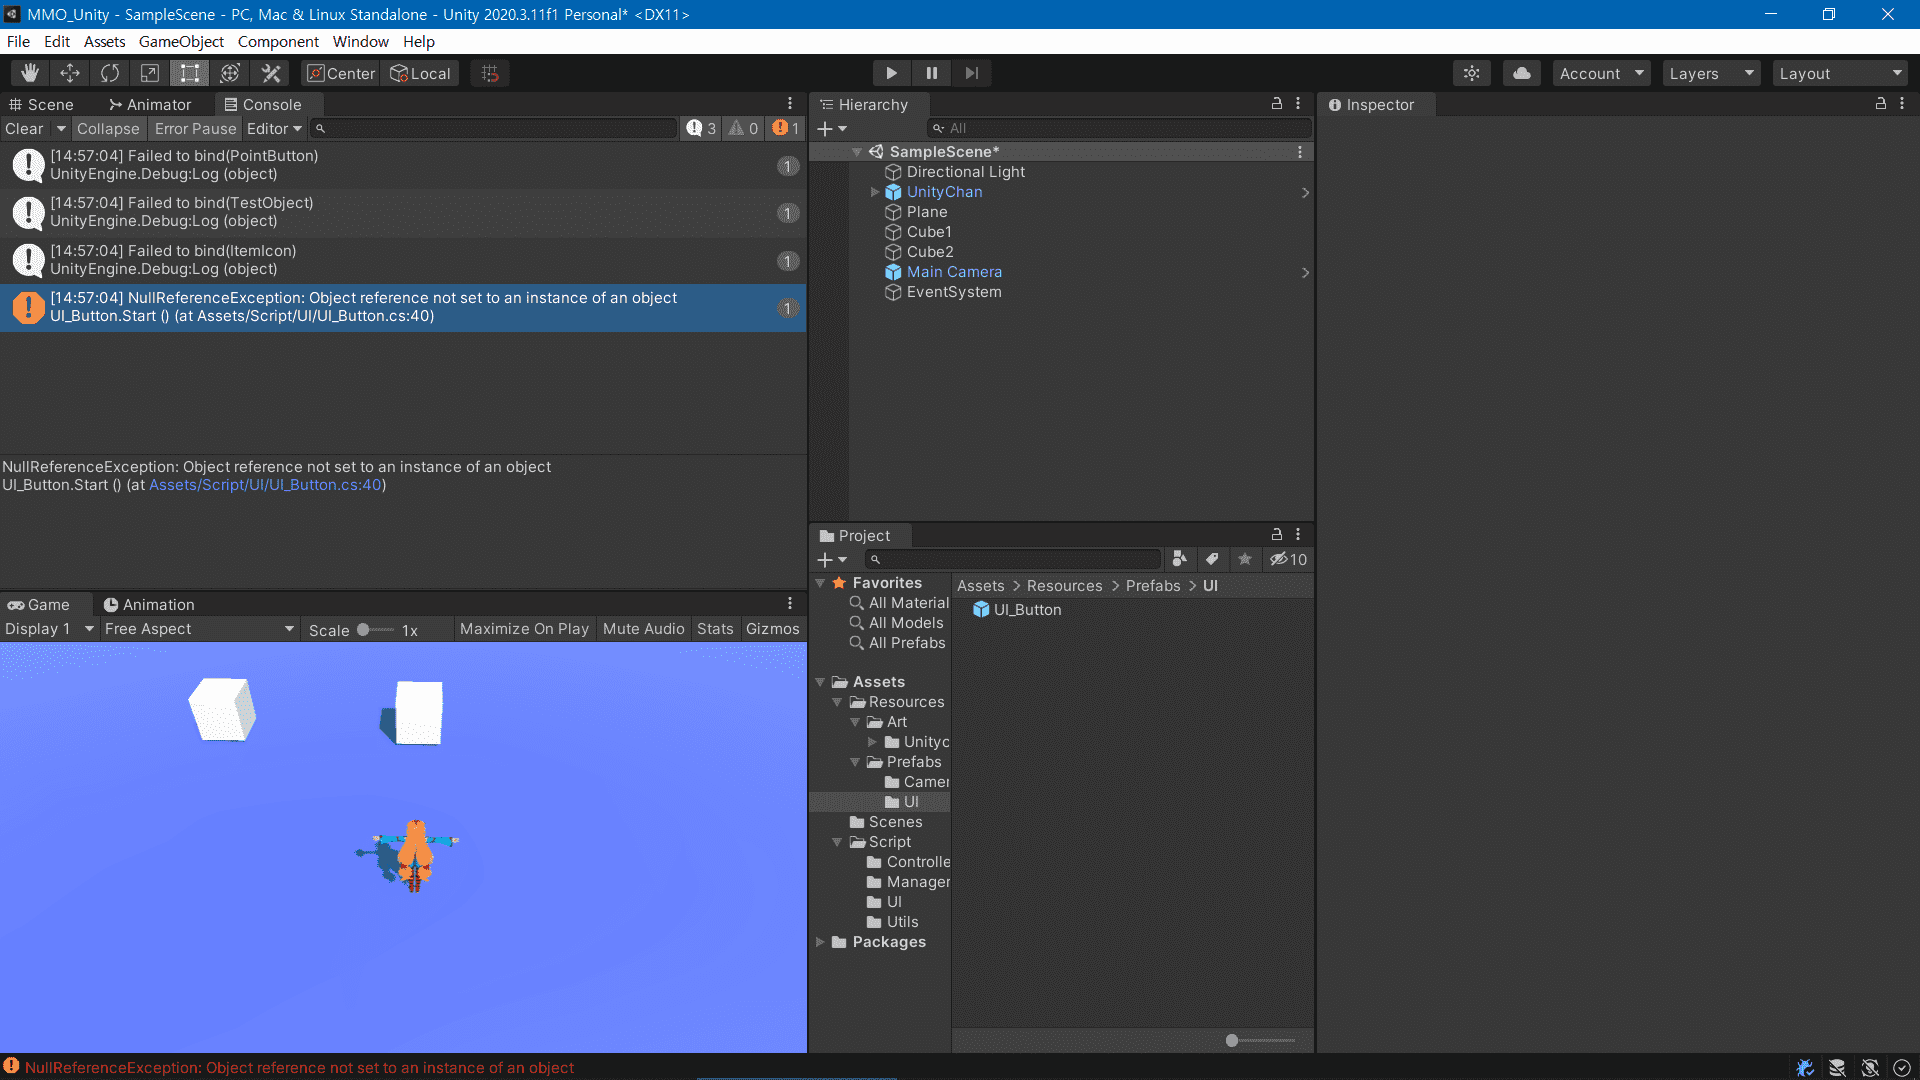Toggle Stats in Game view

pos(715,629)
